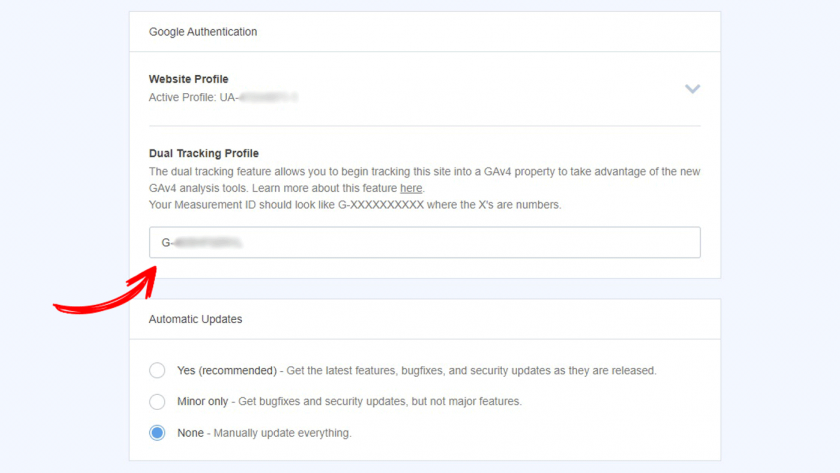Click the "Get the latest features" description text
This screenshot has height=473, width=840.
[x=470, y=370]
